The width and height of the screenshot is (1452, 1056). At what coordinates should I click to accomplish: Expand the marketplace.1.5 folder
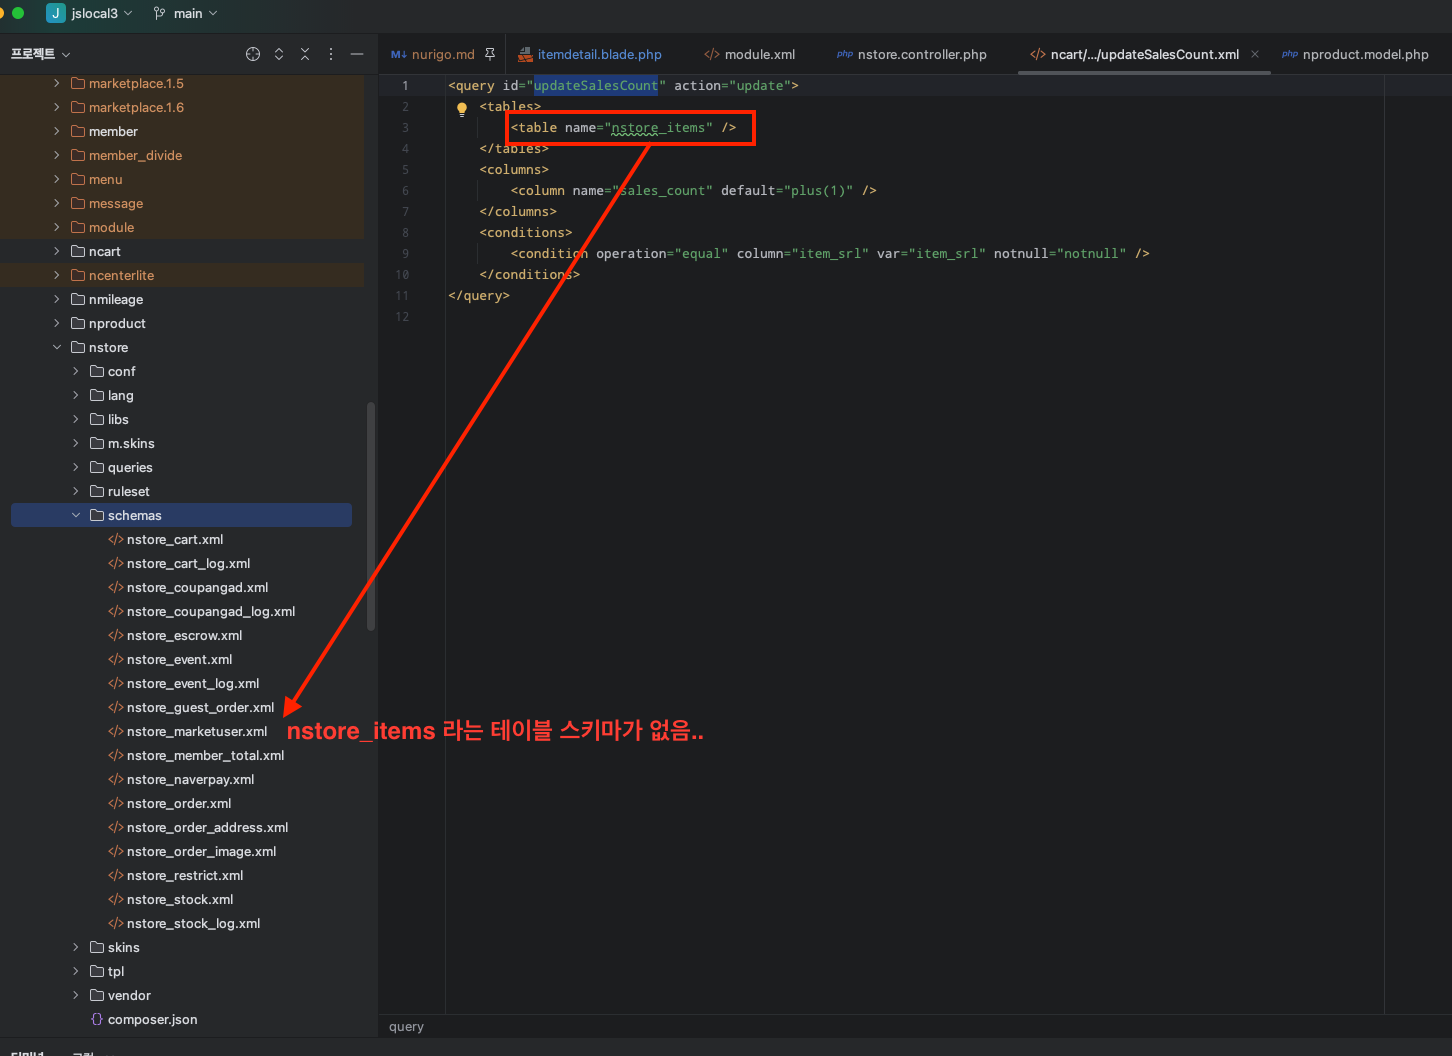(57, 83)
